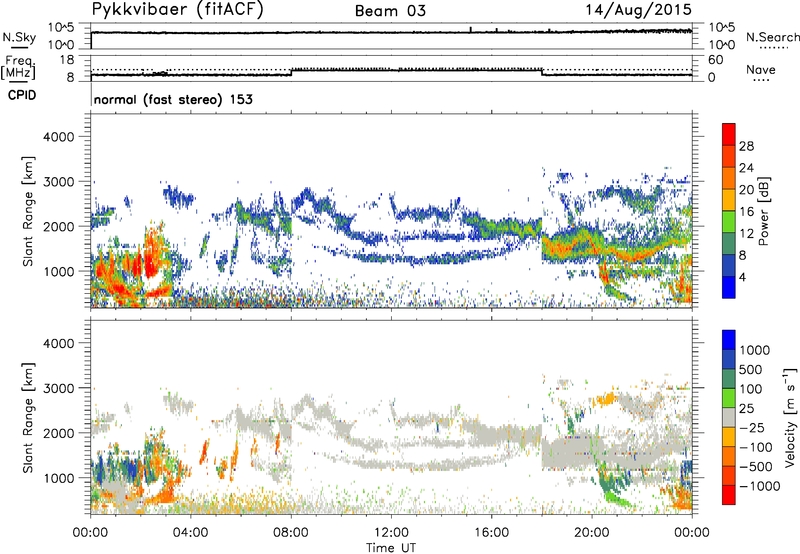Click the 'normal (fast stereo) 153' text
Image resolution: width=800 pixels, height=554 pixels.
[x=173, y=99]
